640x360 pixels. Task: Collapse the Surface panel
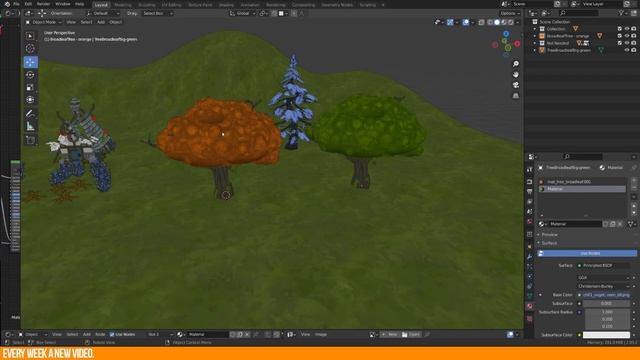tap(549, 243)
